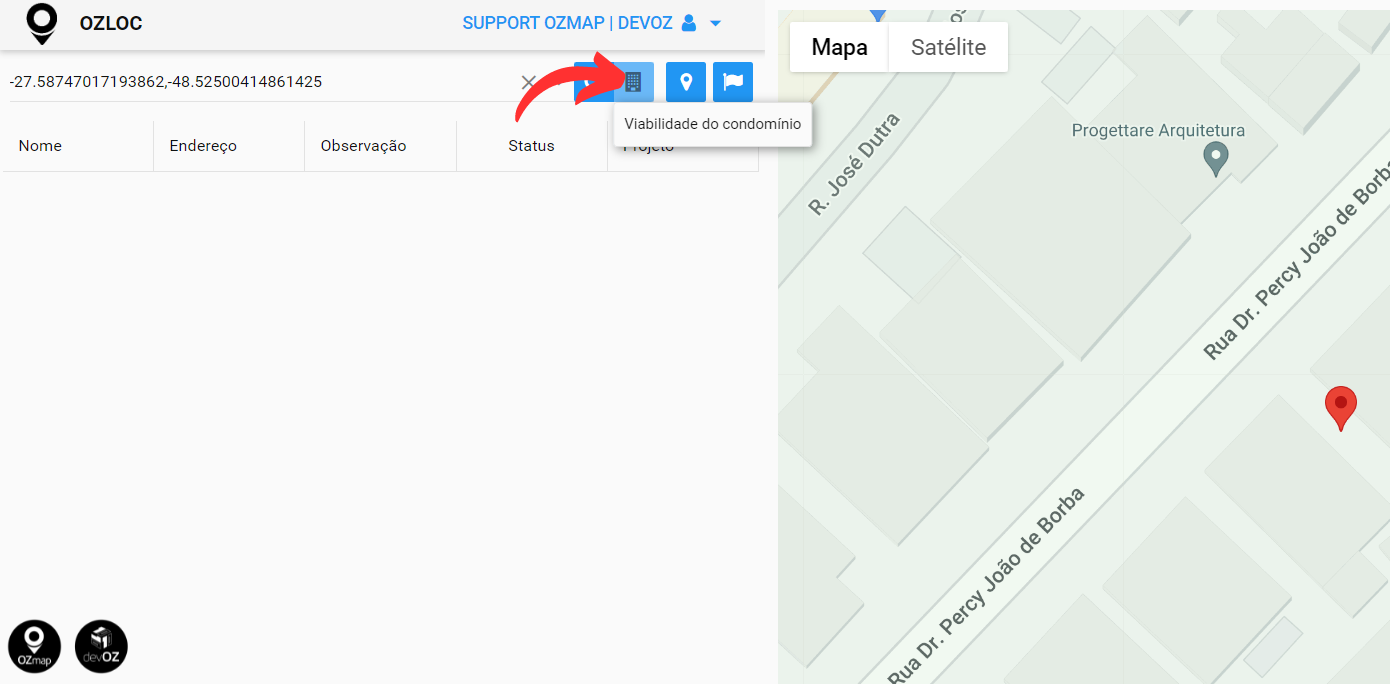1390x684 pixels.
Task: Click the user profile silhouette icon
Action: click(x=688, y=23)
